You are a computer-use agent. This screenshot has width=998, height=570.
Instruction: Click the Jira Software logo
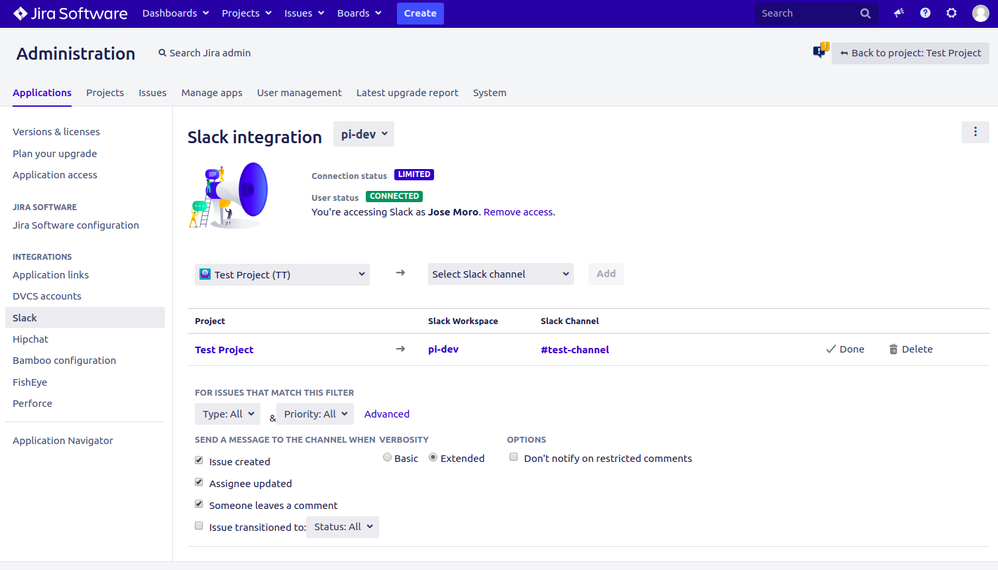tap(70, 13)
